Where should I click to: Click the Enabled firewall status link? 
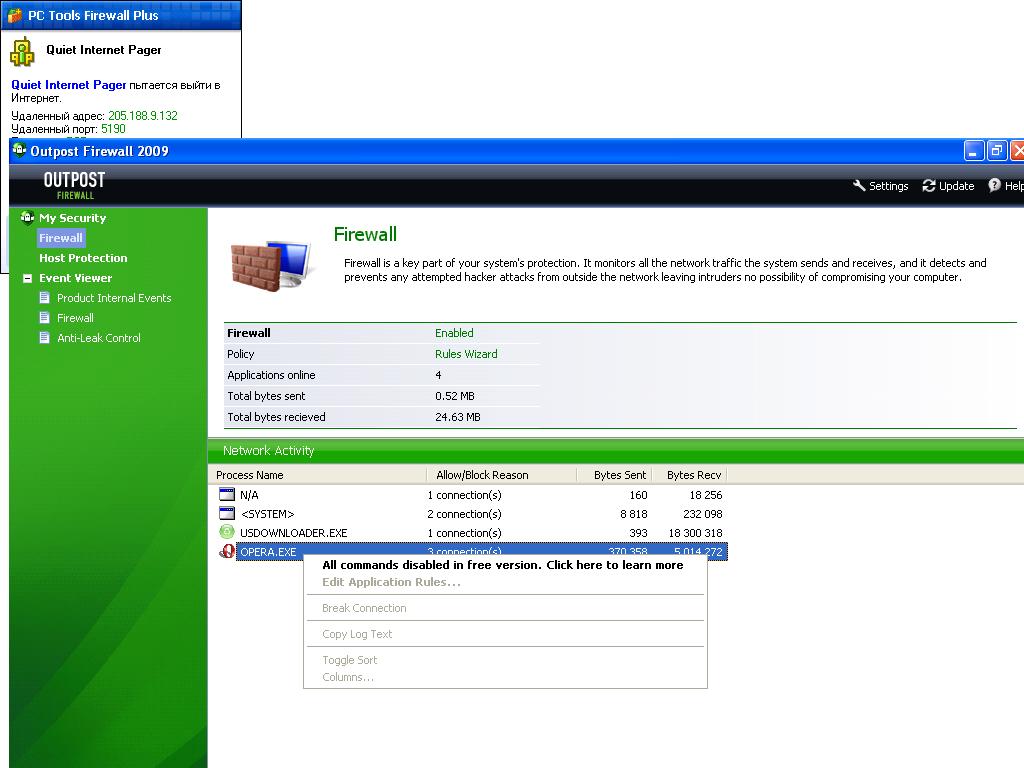tap(454, 333)
